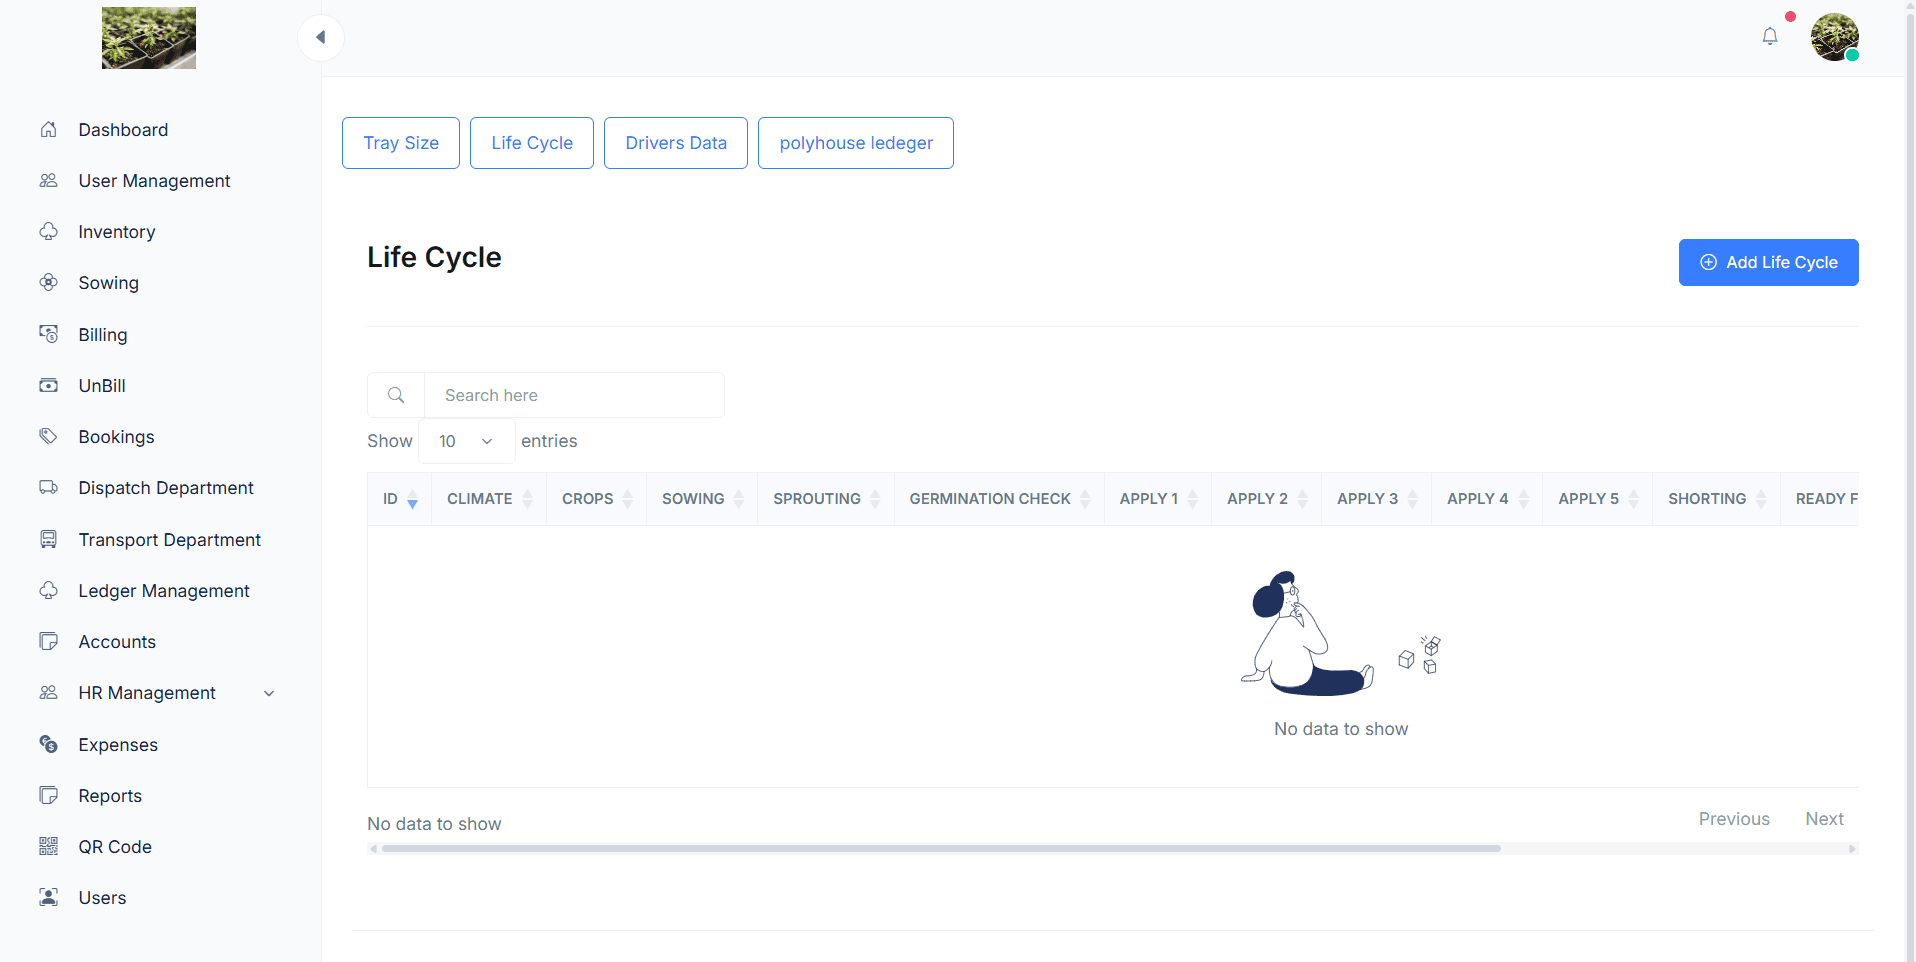Collapse the sidebar with the arrow button
1916x962 pixels.
[321, 38]
